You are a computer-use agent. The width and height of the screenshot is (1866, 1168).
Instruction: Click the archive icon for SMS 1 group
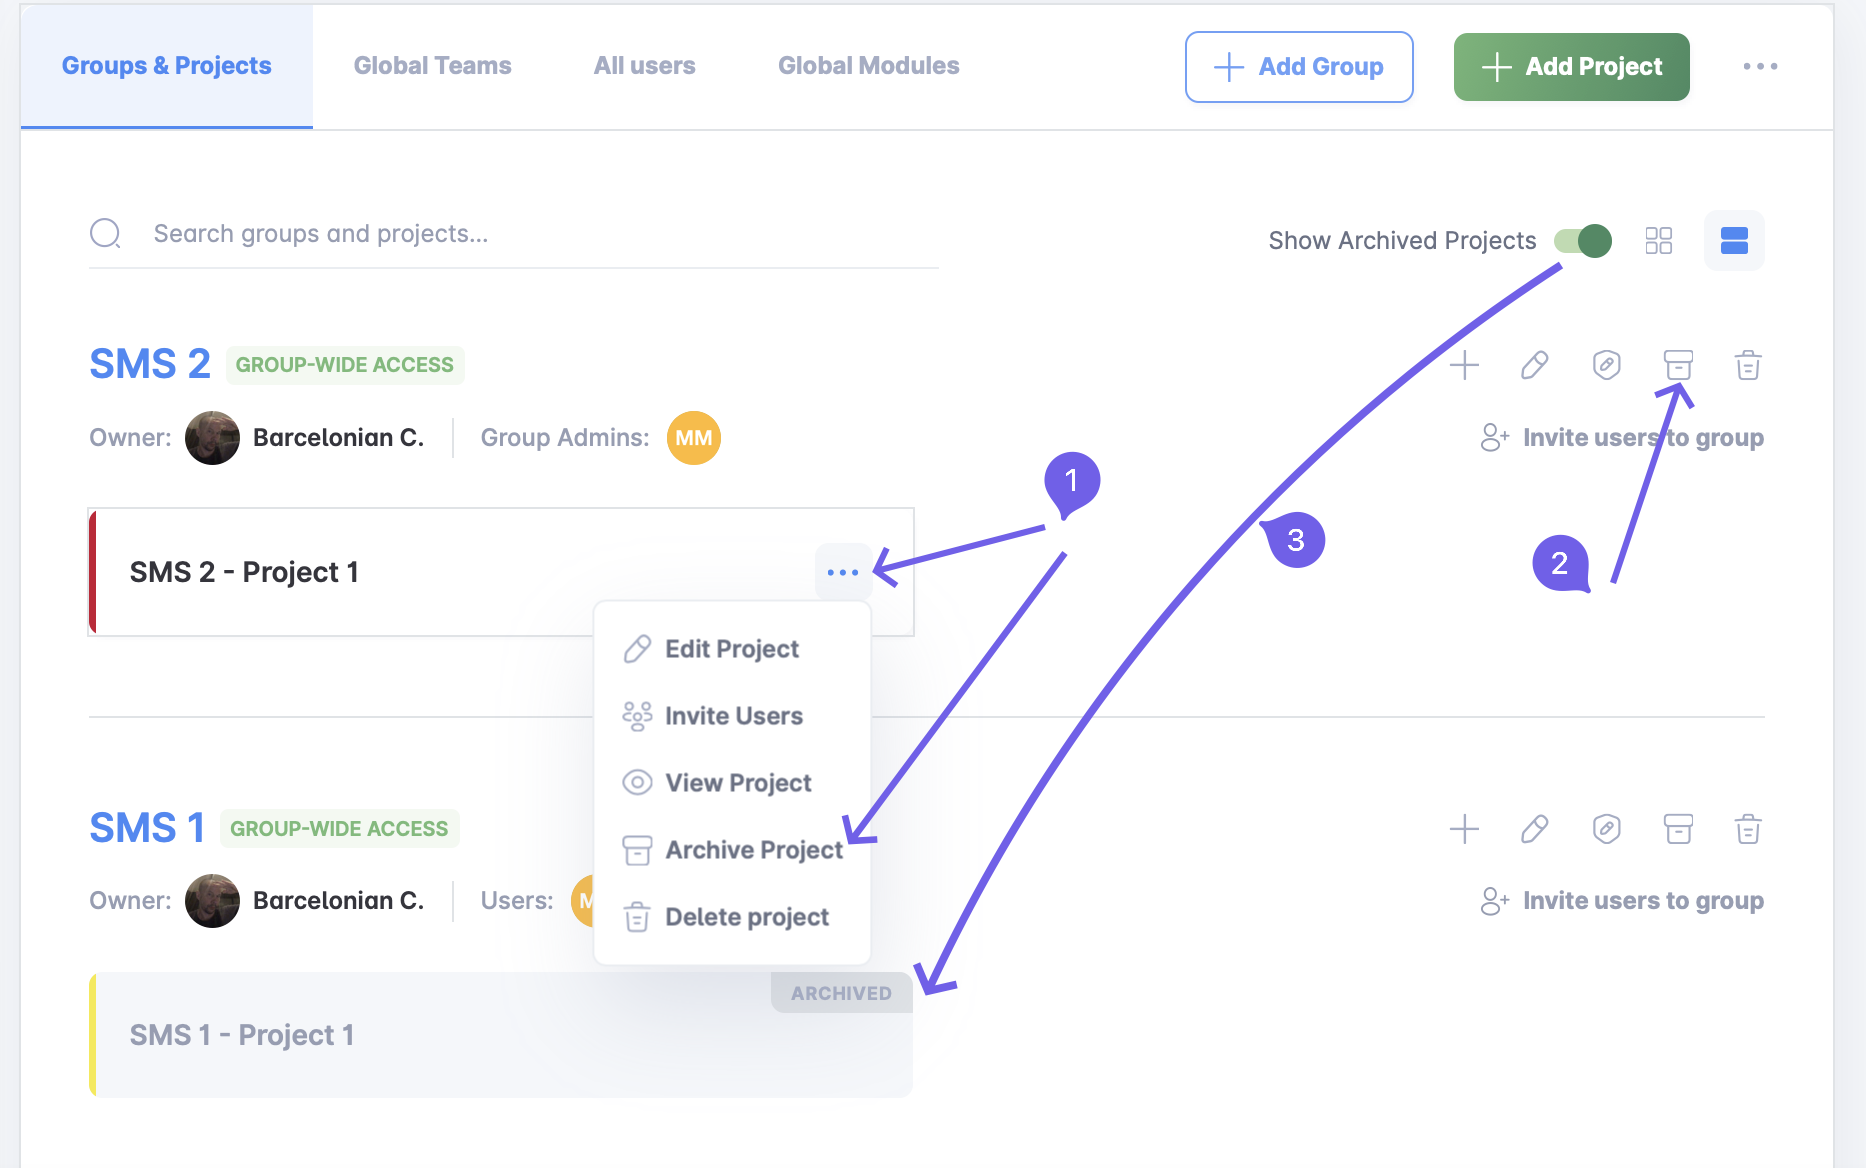tap(1678, 829)
